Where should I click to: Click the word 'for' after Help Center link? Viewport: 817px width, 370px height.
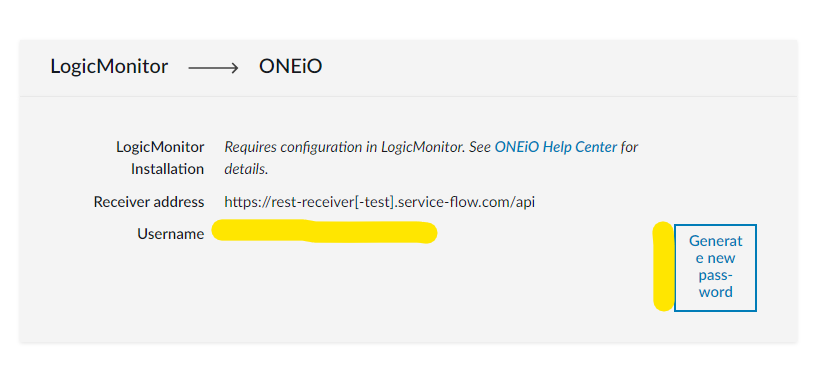tap(630, 147)
